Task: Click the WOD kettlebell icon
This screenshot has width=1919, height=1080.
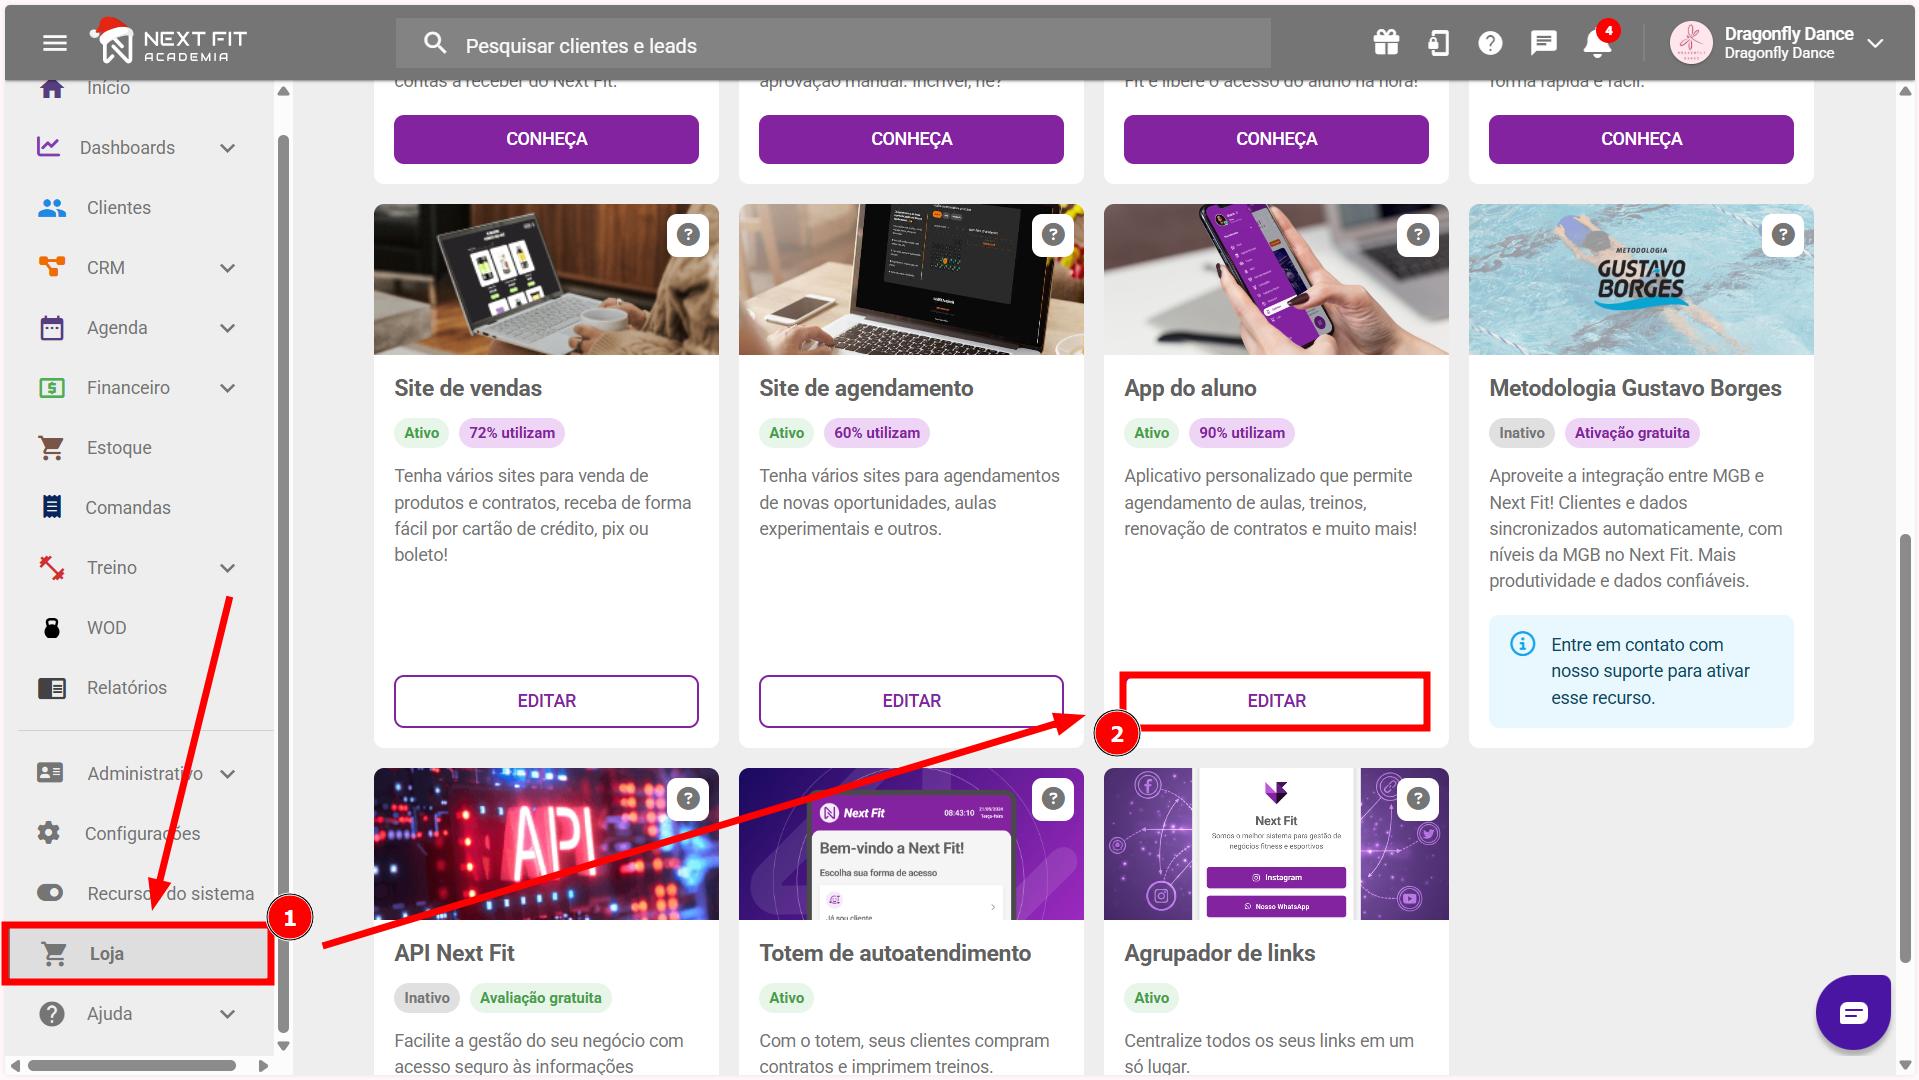Action: 52,628
